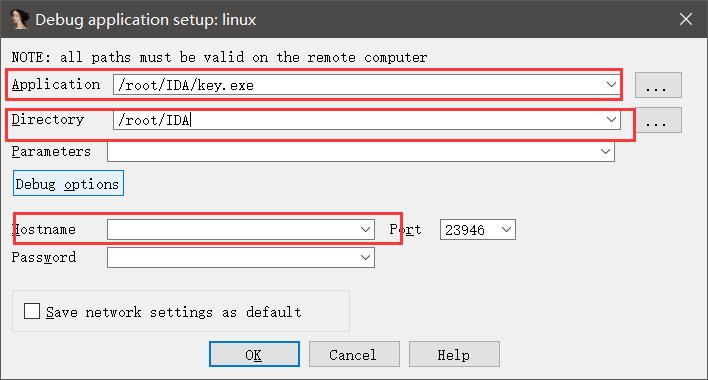Expand the Directory path dropdown
Screen dimensions: 708x380
pyautogui.click(x=611, y=120)
